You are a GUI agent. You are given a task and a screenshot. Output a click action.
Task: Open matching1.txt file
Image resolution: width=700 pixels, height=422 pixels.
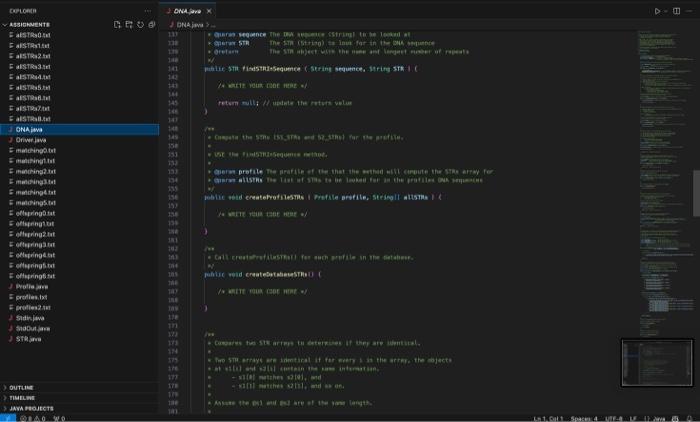[x=36, y=161]
